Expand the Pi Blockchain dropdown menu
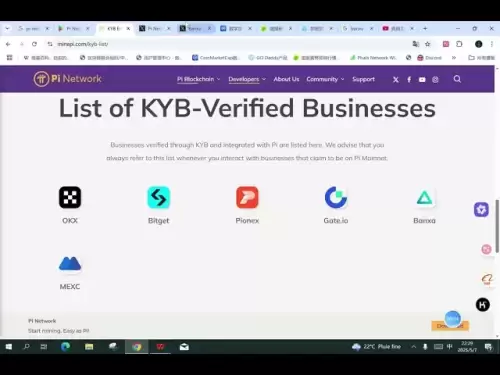This screenshot has width=500, height=375. pos(199,79)
